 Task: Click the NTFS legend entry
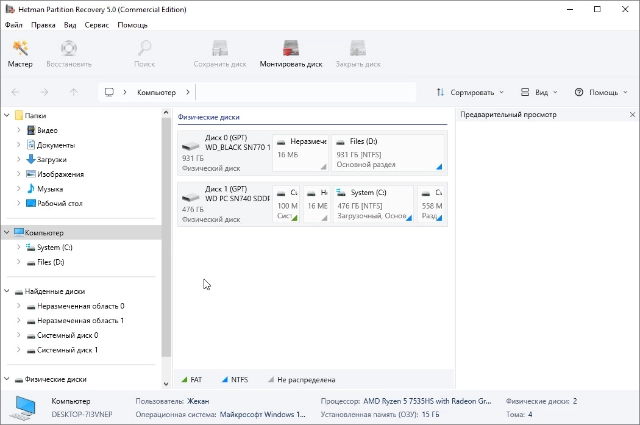point(235,380)
